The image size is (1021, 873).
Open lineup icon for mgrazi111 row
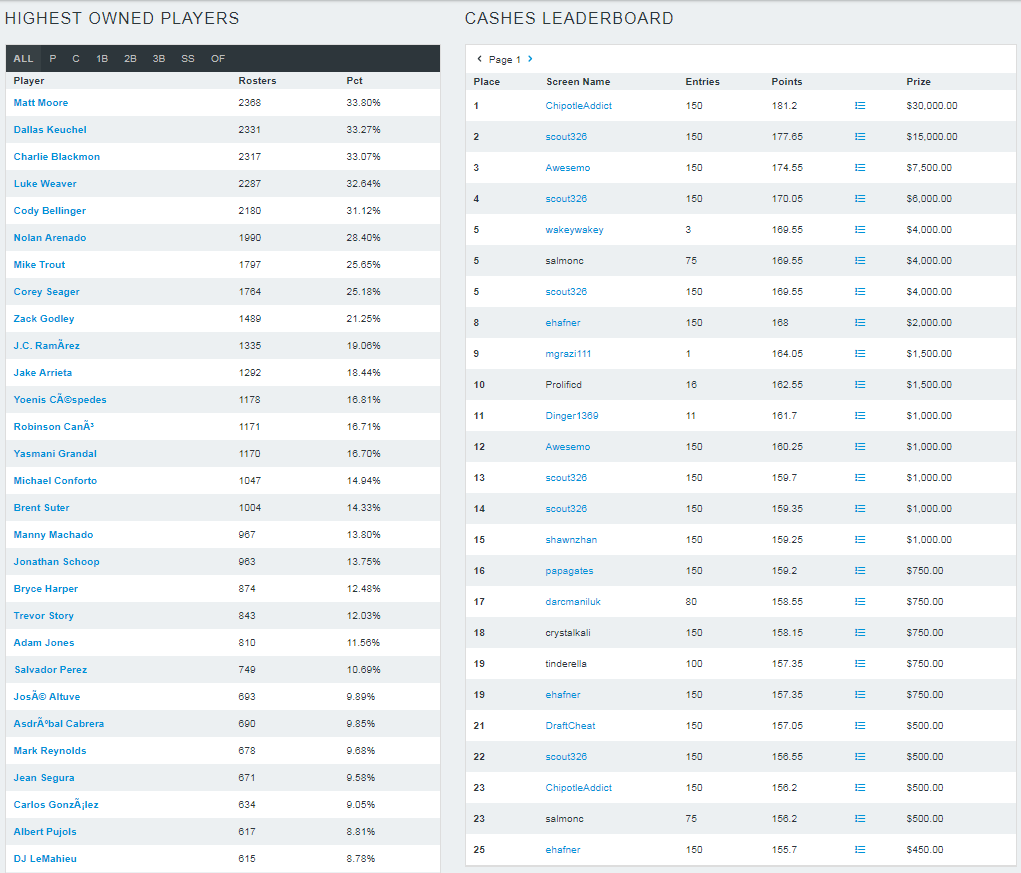click(860, 353)
